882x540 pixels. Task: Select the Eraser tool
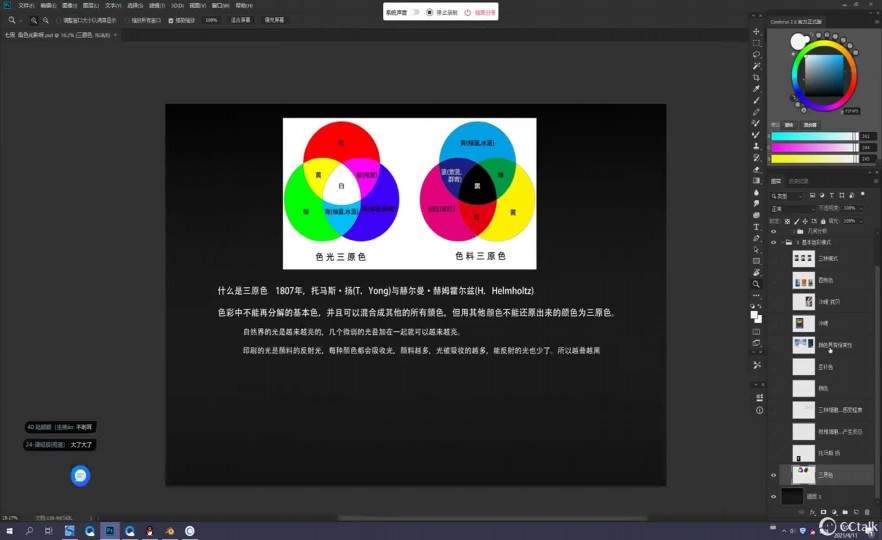click(x=757, y=169)
